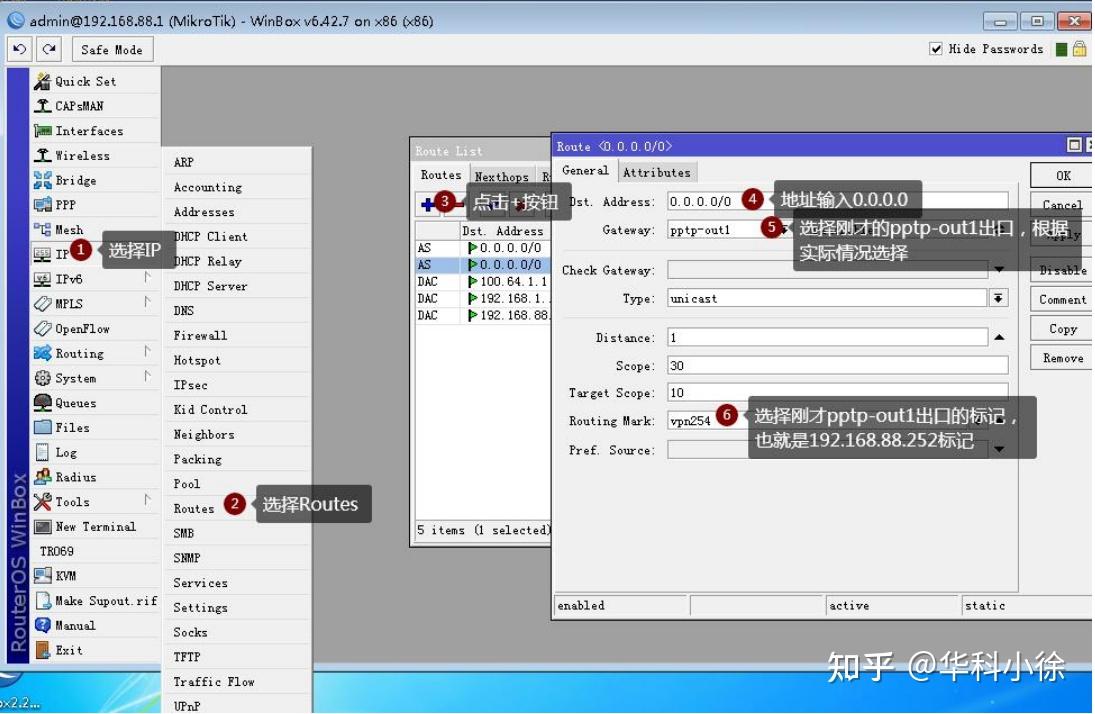
Task: Open the Wireless menu icon
Action: (43, 155)
